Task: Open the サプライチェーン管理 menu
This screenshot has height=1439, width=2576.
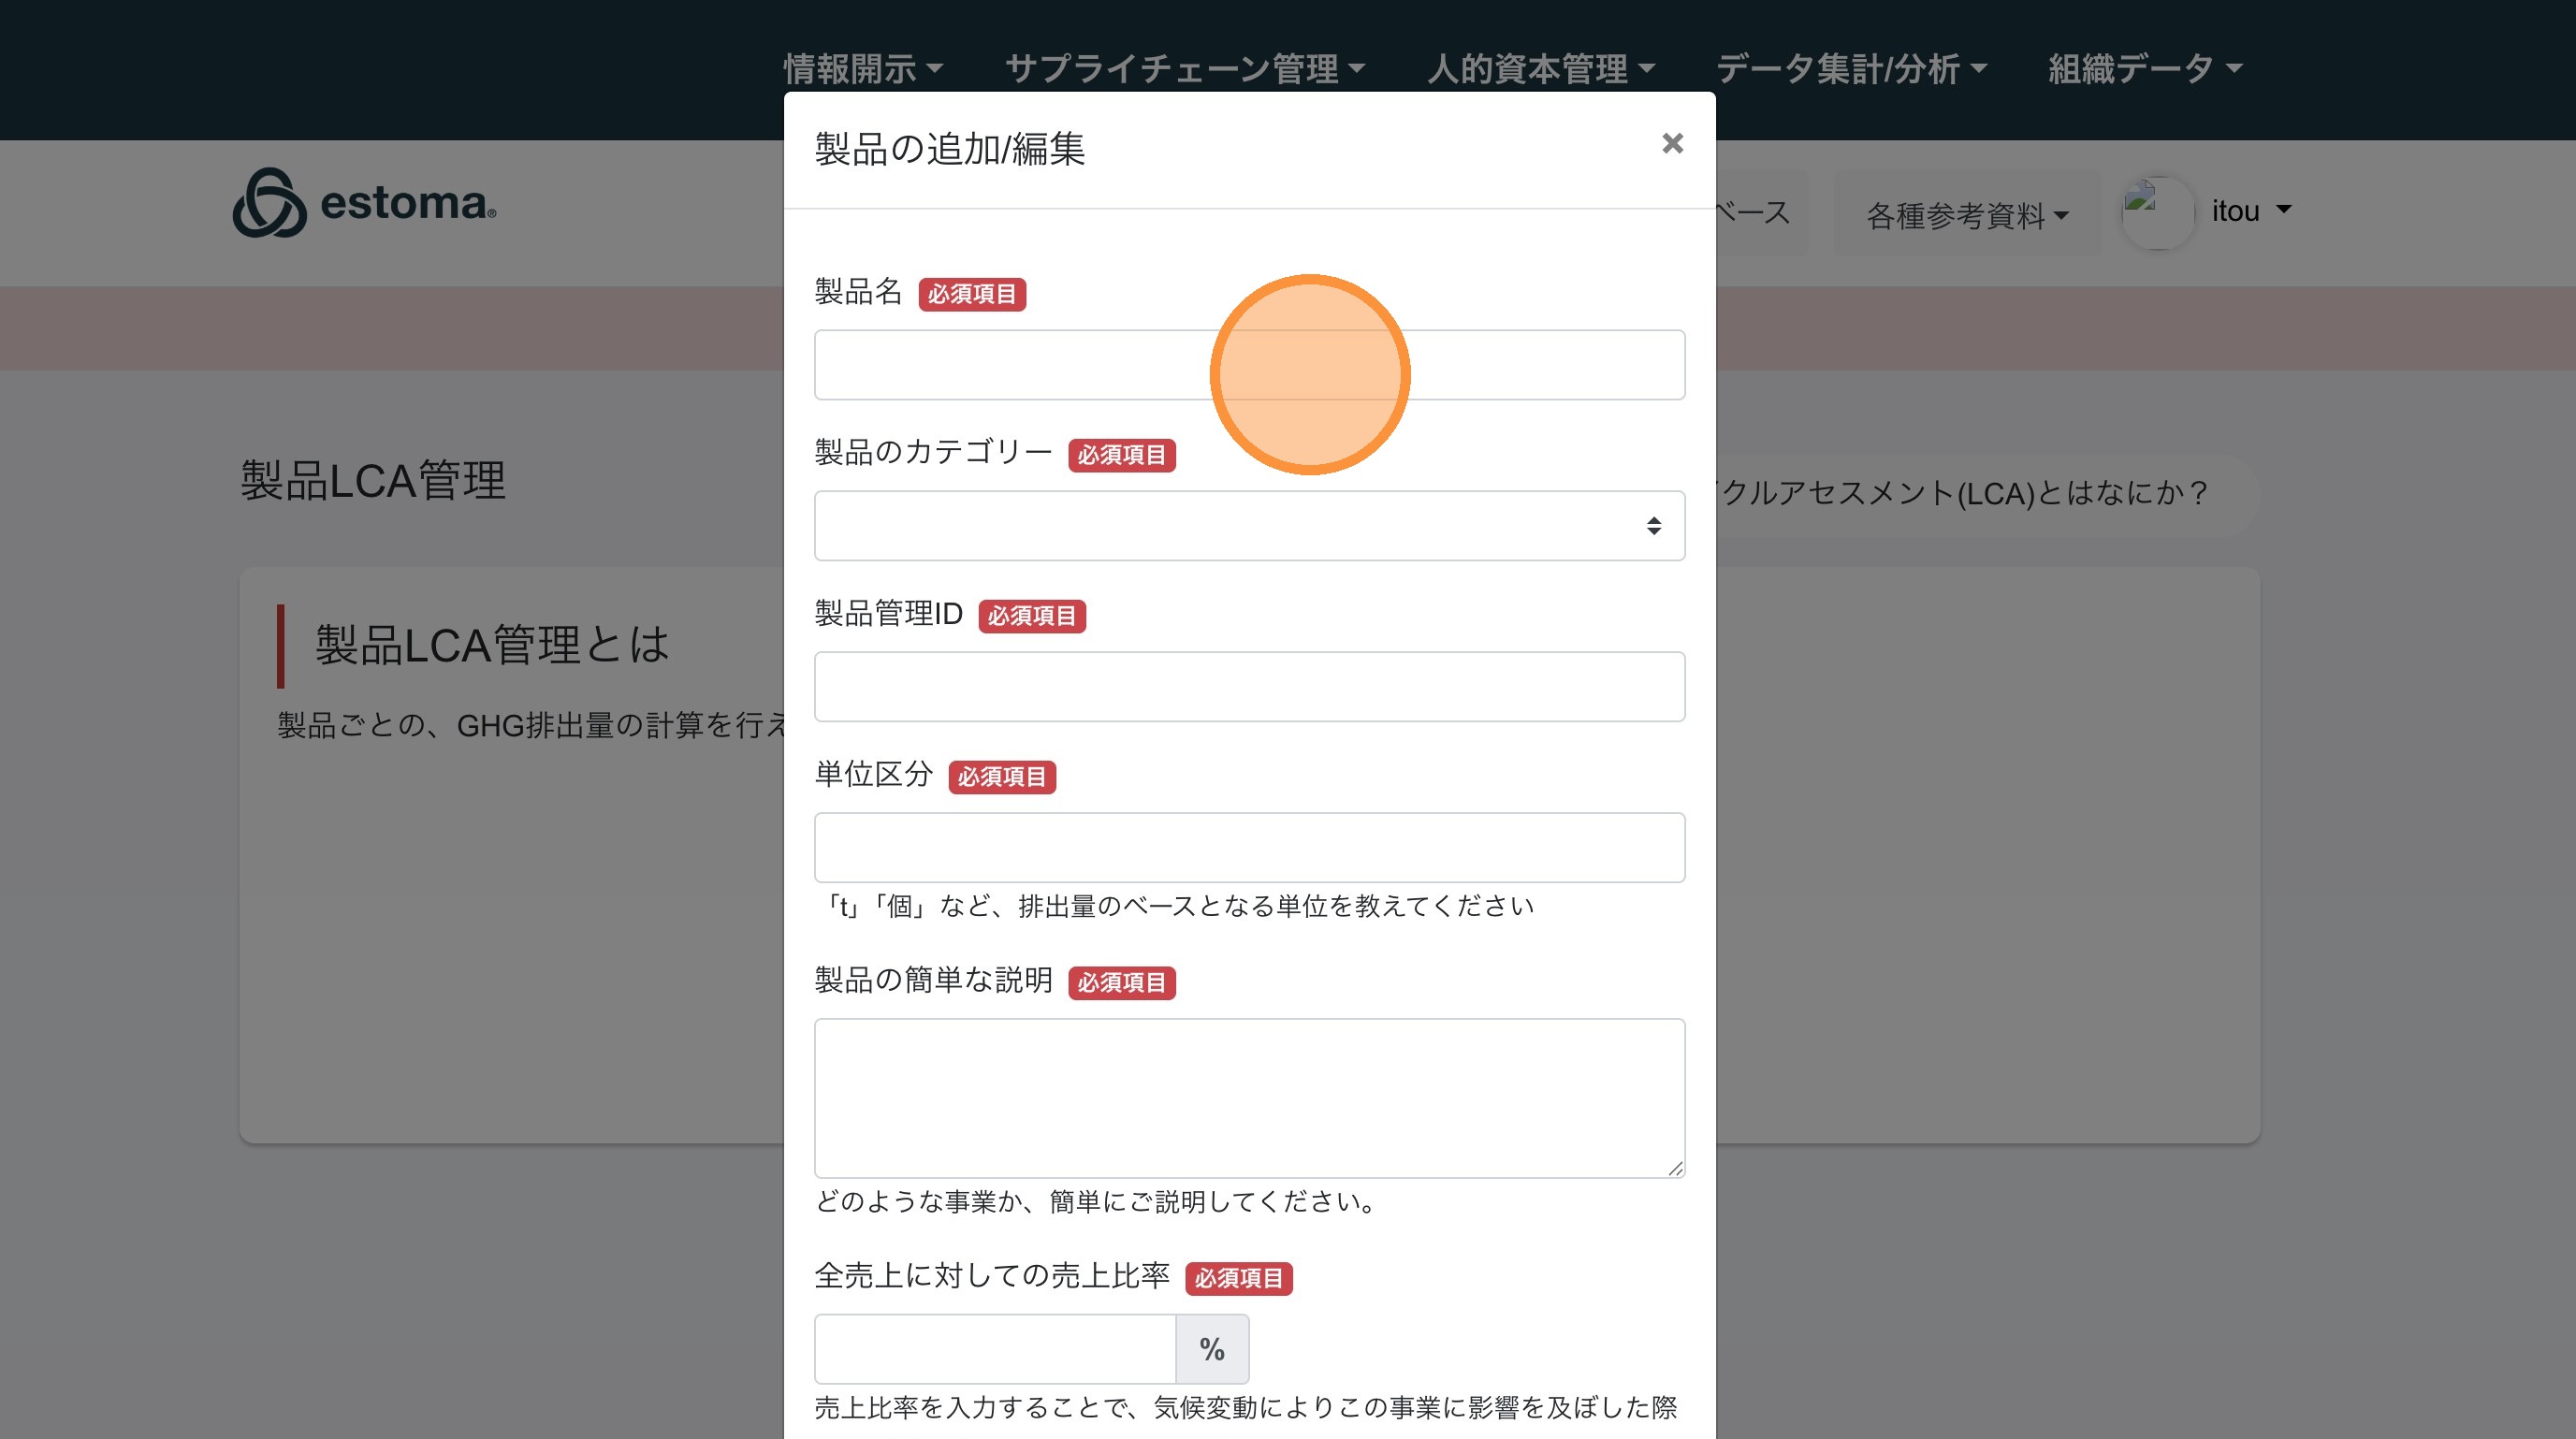Action: [x=1184, y=69]
